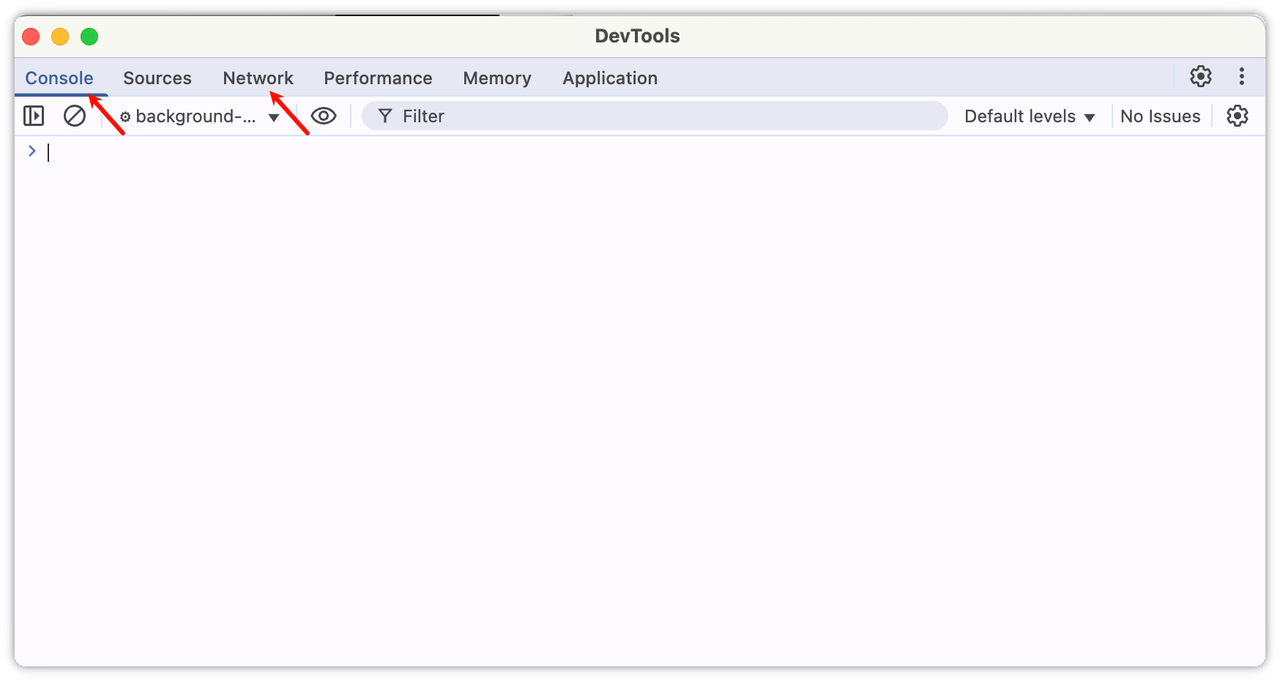Screen dimensions: 1280x681
Task: Create a live expression with the eye icon
Action: pos(323,116)
